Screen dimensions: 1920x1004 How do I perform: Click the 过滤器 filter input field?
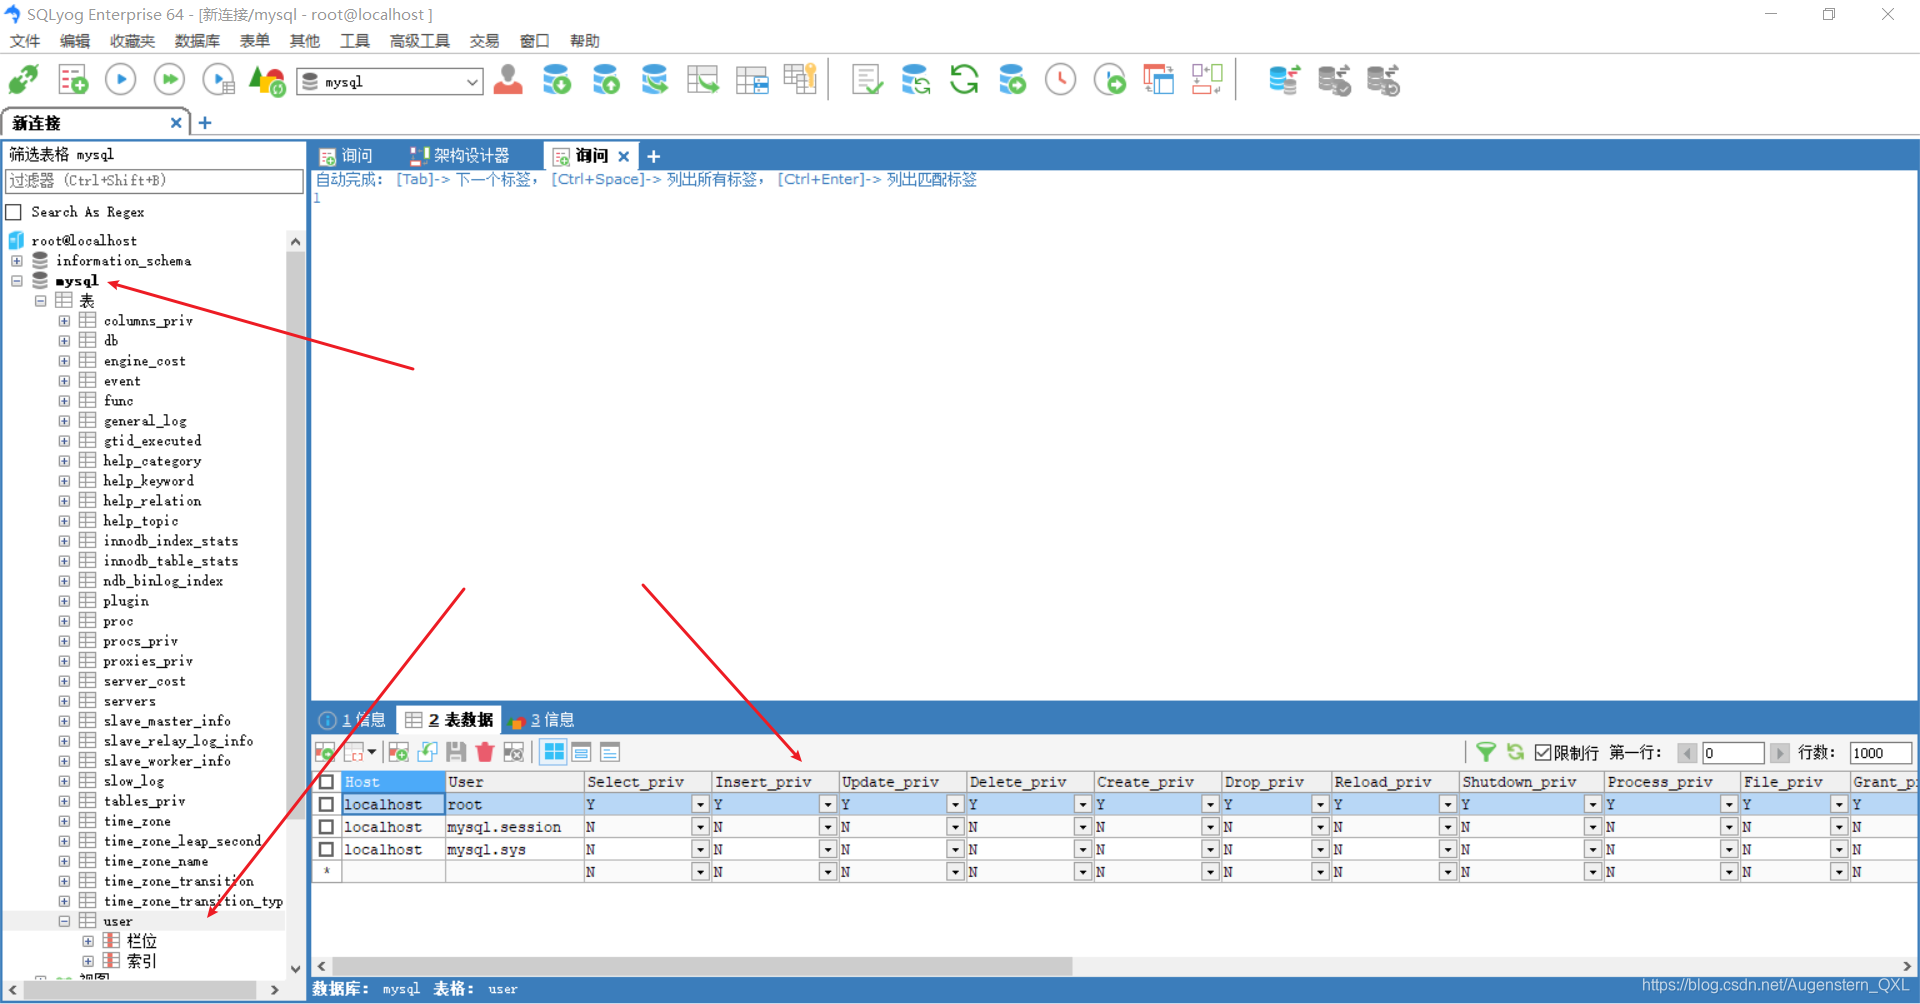[154, 181]
